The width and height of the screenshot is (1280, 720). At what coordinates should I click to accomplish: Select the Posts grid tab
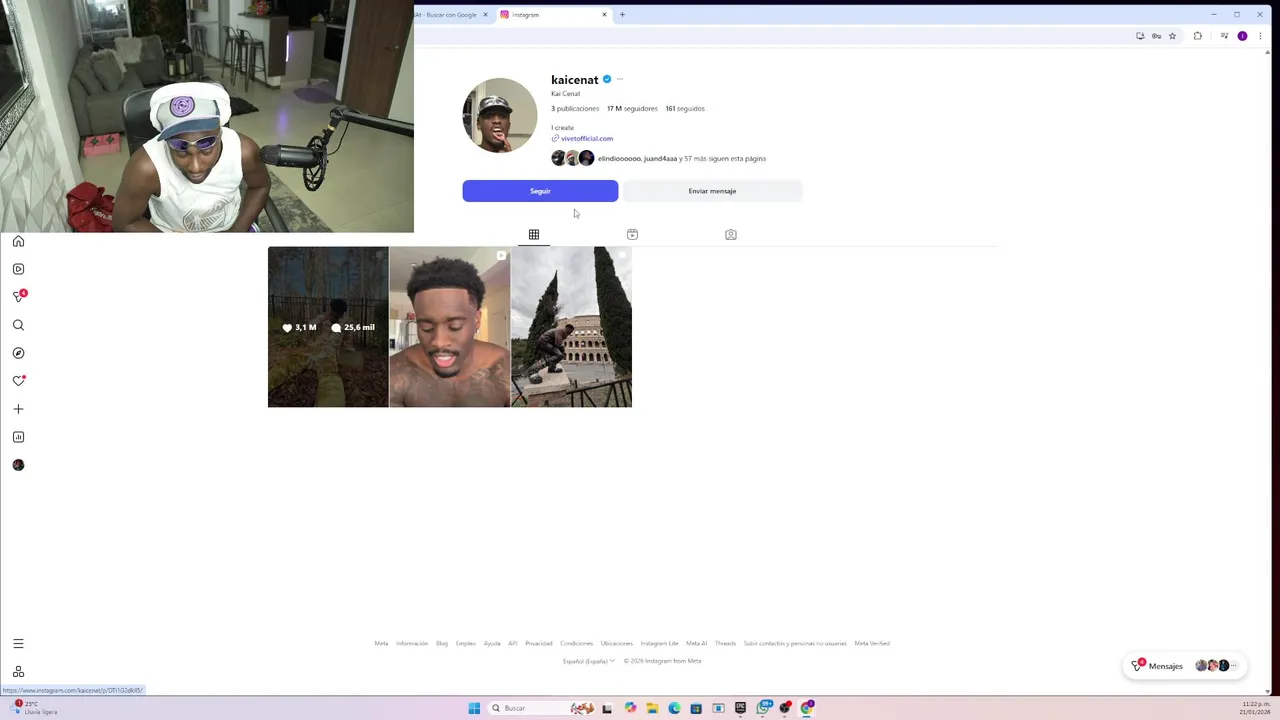[x=534, y=234]
